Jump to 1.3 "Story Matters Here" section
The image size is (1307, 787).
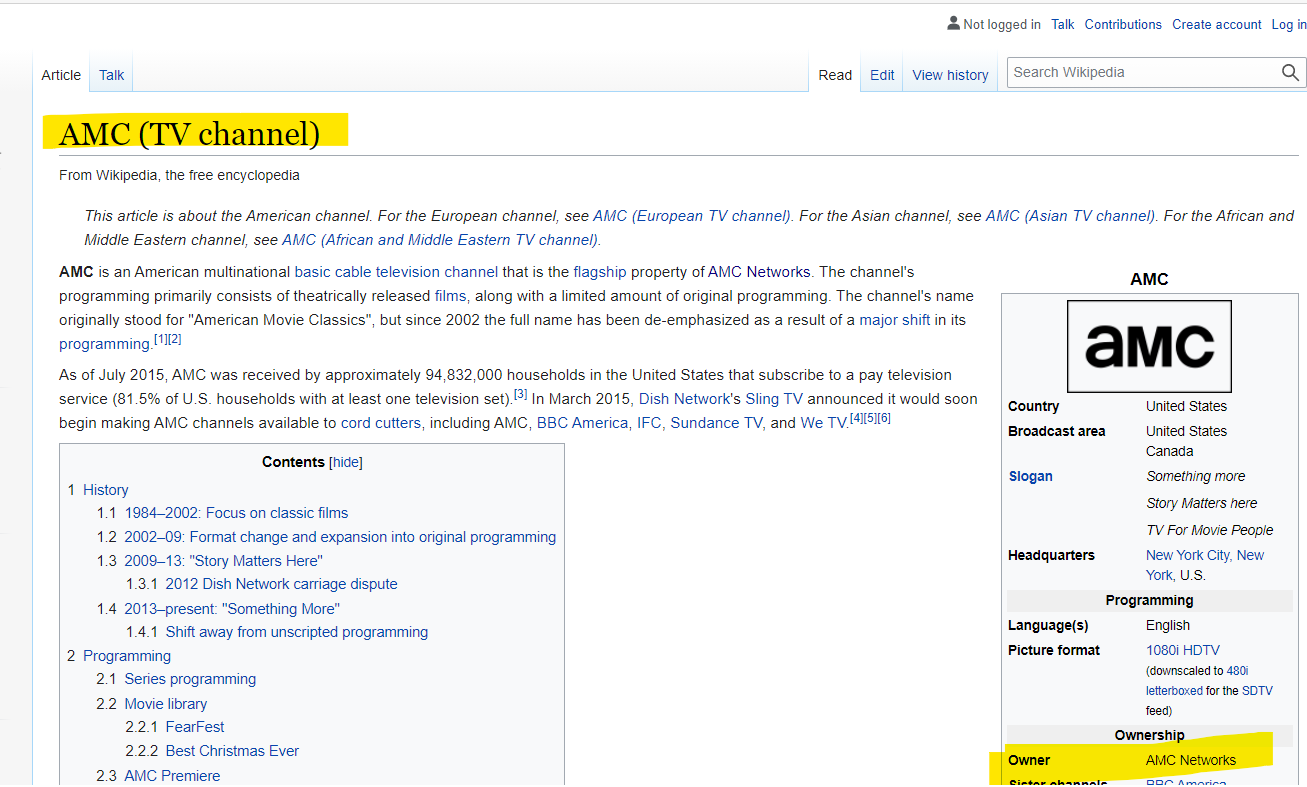tap(209, 561)
